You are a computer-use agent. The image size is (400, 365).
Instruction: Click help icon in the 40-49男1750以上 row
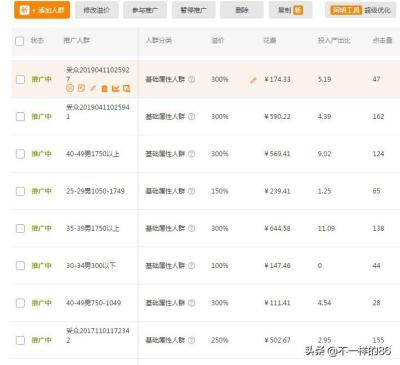[192, 154]
